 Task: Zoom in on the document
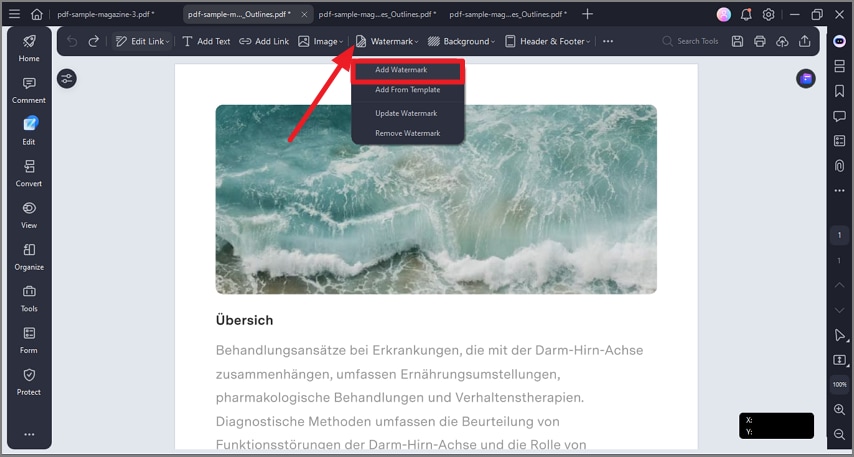point(839,409)
